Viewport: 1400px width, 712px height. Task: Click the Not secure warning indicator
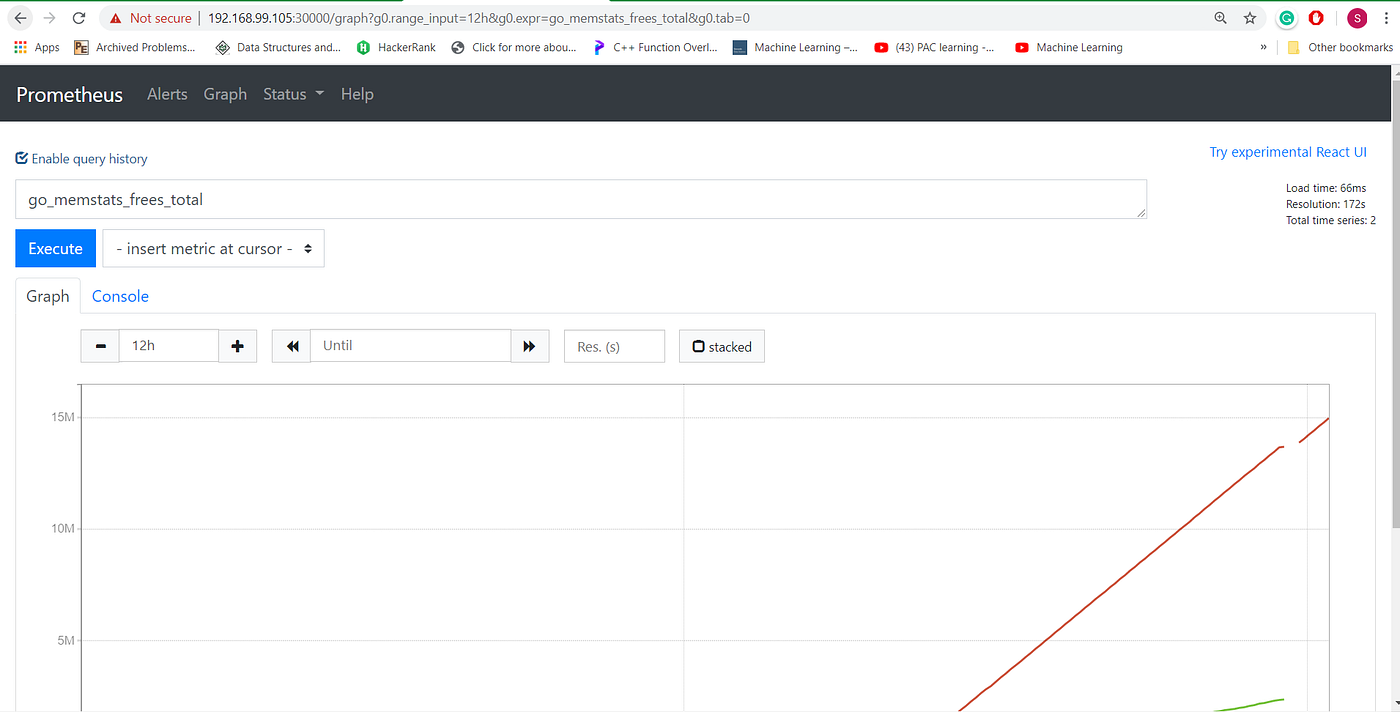pyautogui.click(x=149, y=17)
